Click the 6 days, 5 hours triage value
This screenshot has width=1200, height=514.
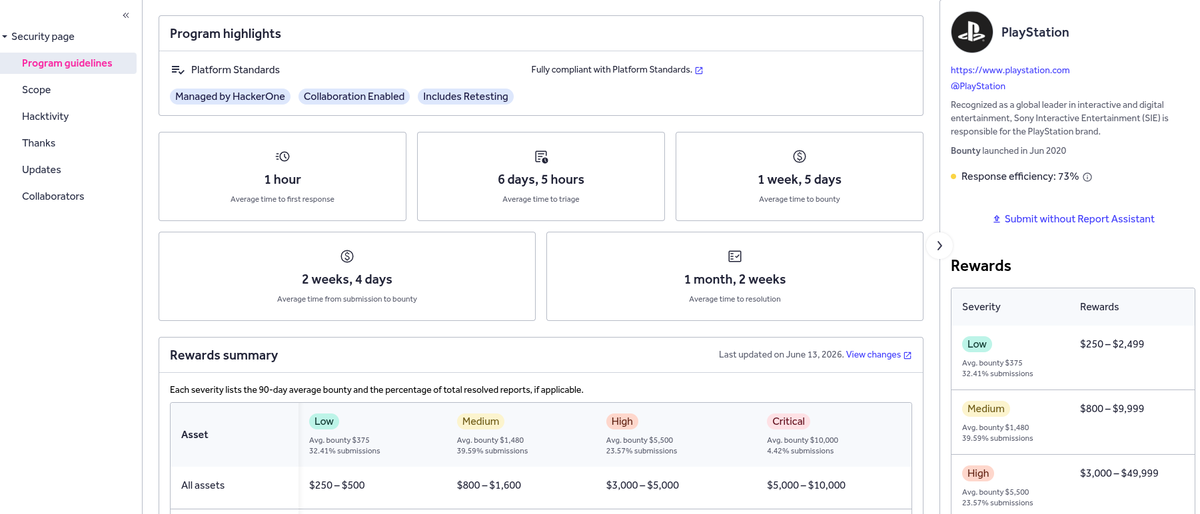(x=541, y=180)
